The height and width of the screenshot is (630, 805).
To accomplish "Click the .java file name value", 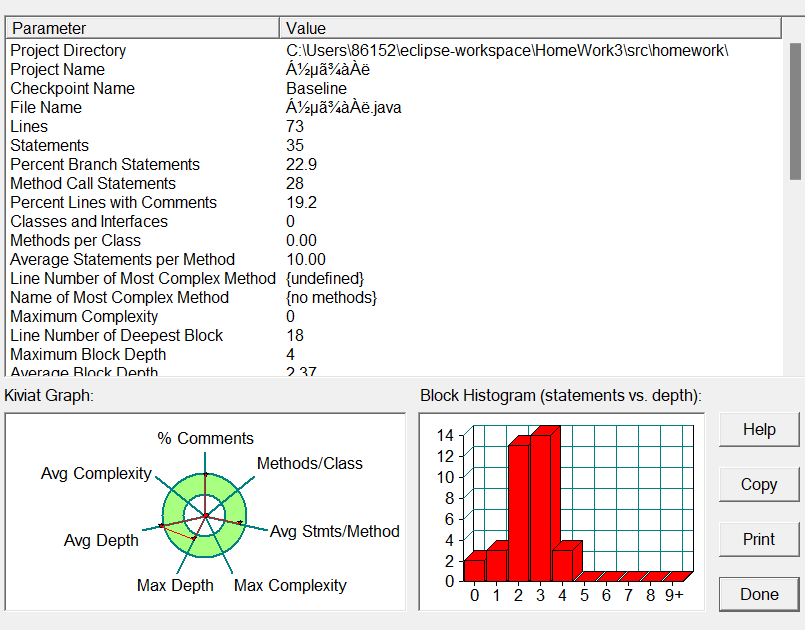I will pos(343,107).
